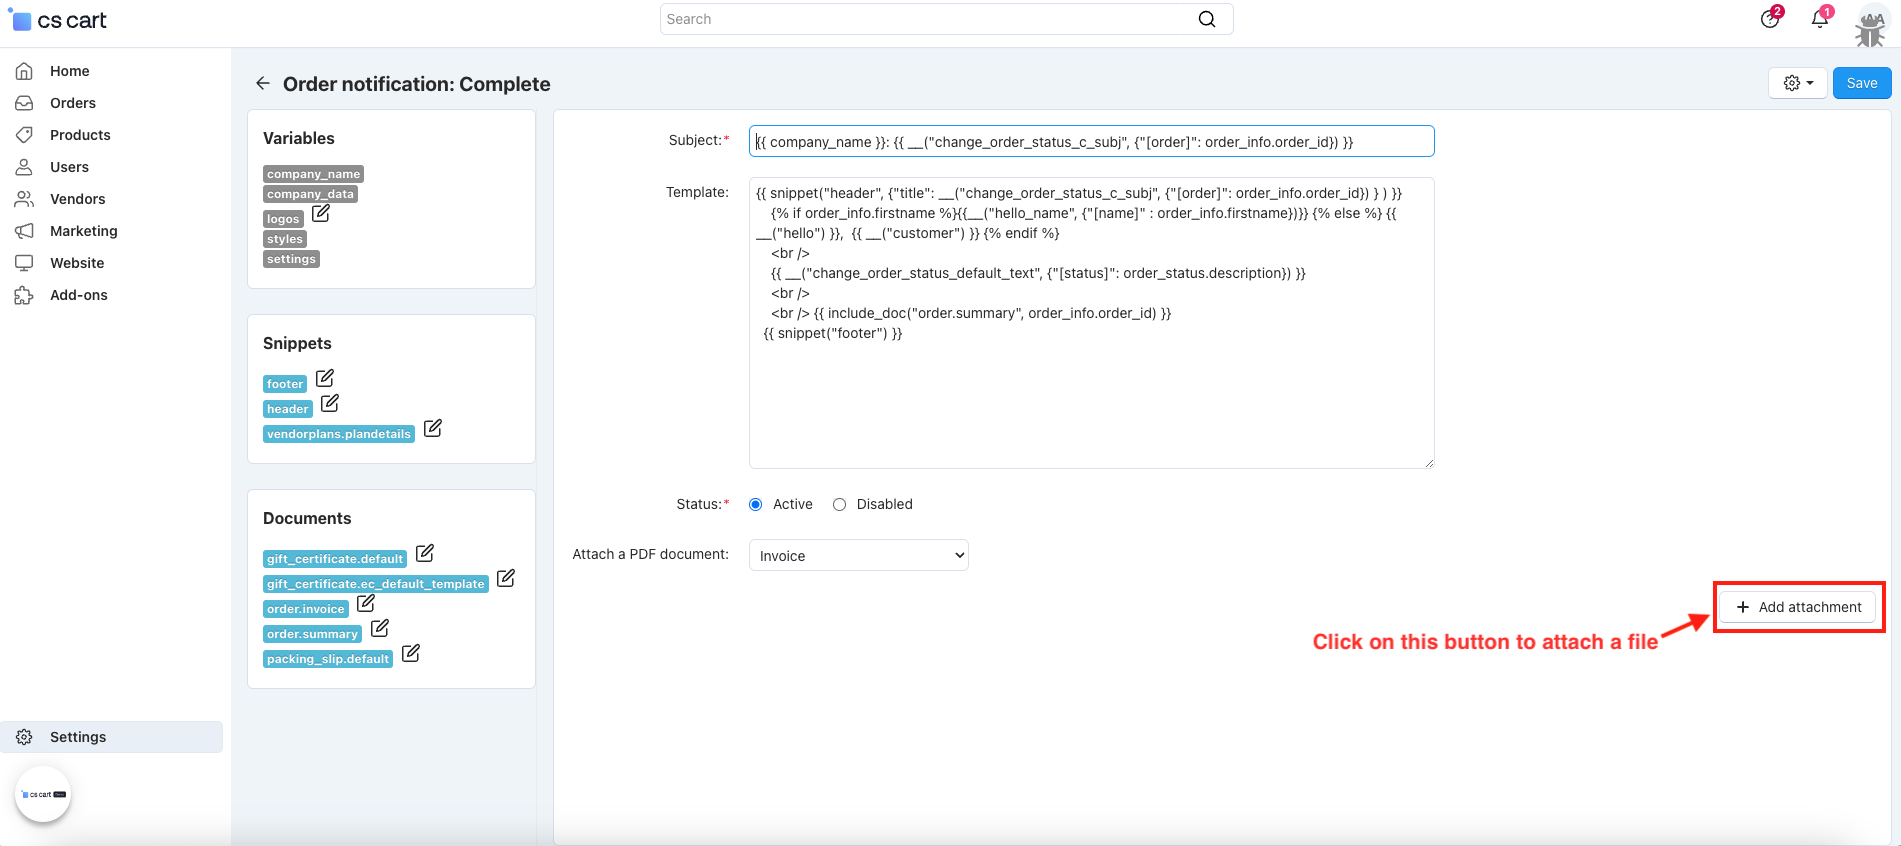The image size is (1901, 846).
Task: Click the Orders inbox icon
Action: tap(24, 103)
